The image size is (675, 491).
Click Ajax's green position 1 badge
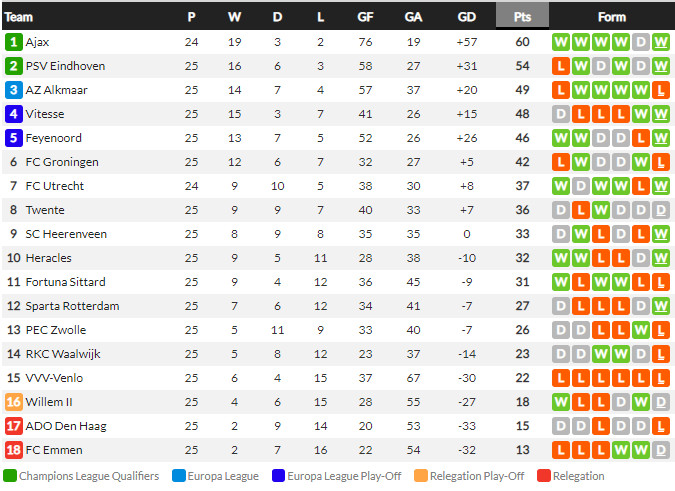click(13, 42)
